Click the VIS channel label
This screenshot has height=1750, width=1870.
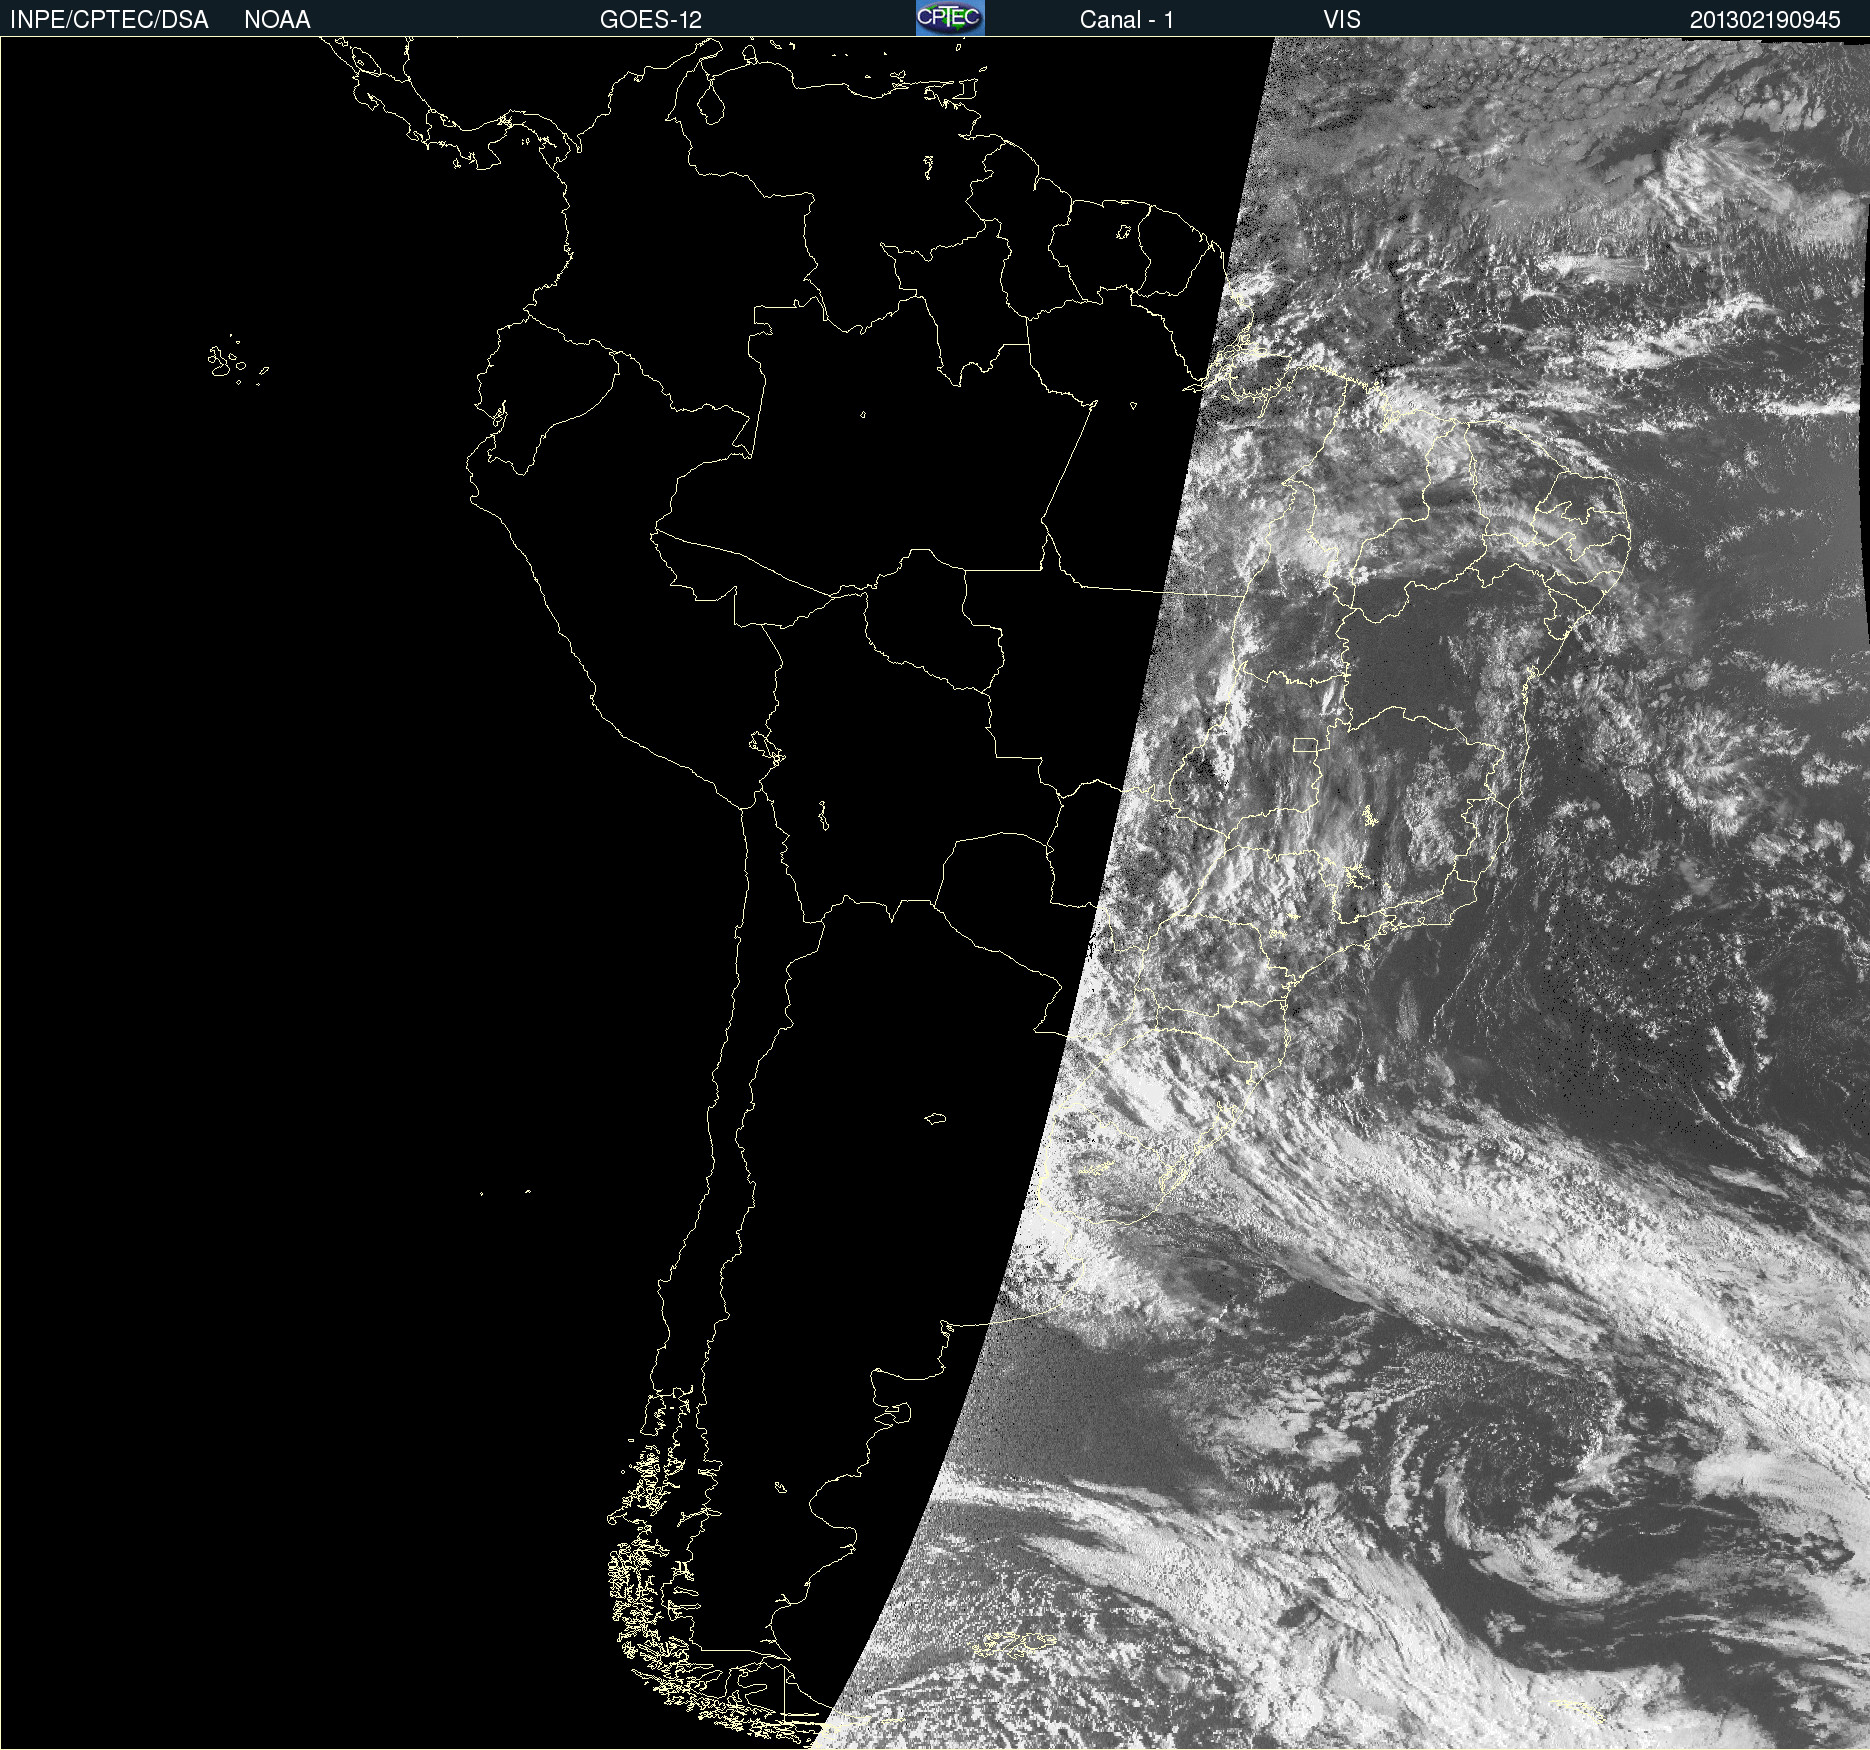coord(1342,20)
